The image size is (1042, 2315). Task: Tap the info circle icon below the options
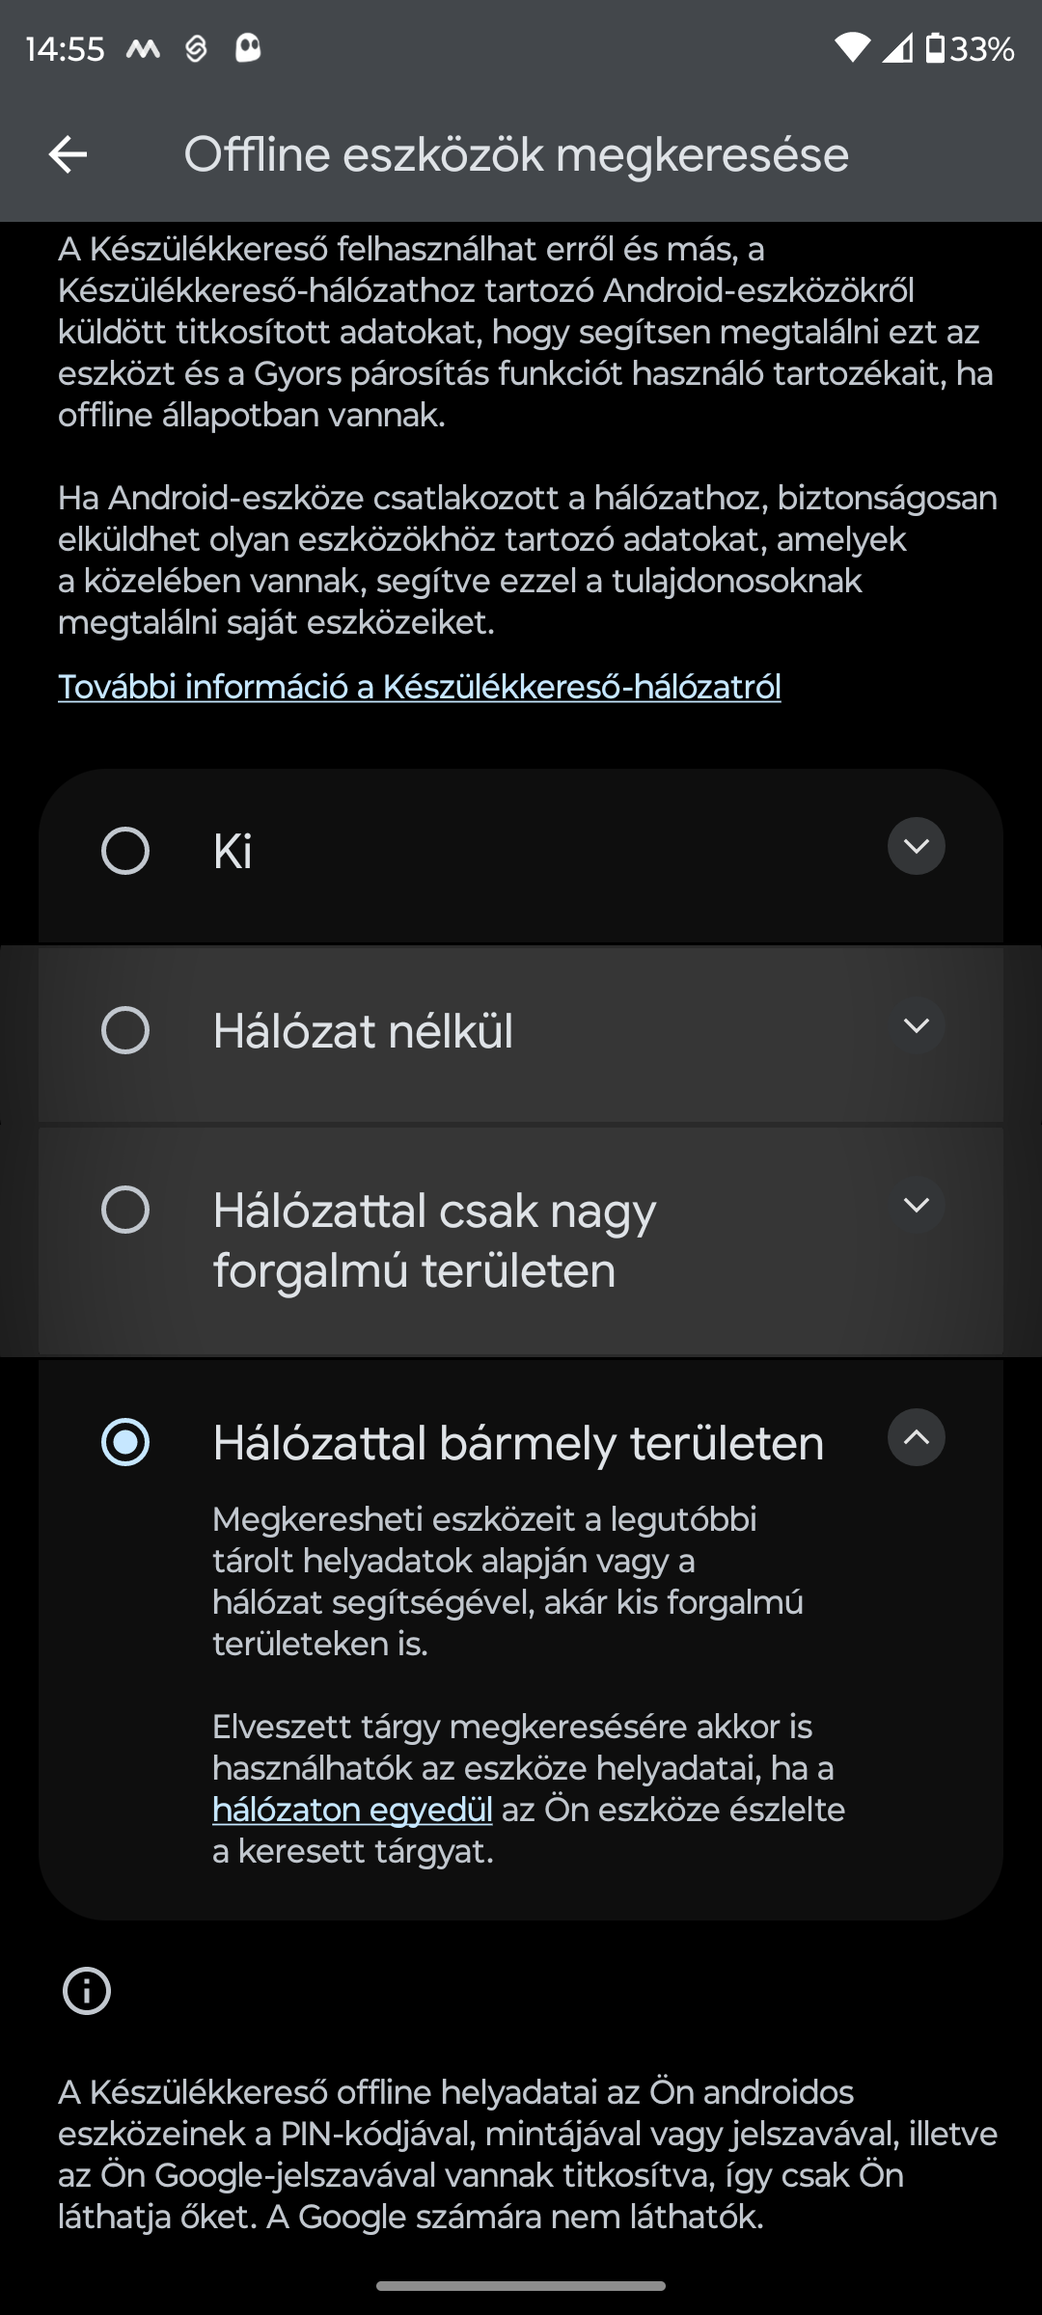(86, 1990)
